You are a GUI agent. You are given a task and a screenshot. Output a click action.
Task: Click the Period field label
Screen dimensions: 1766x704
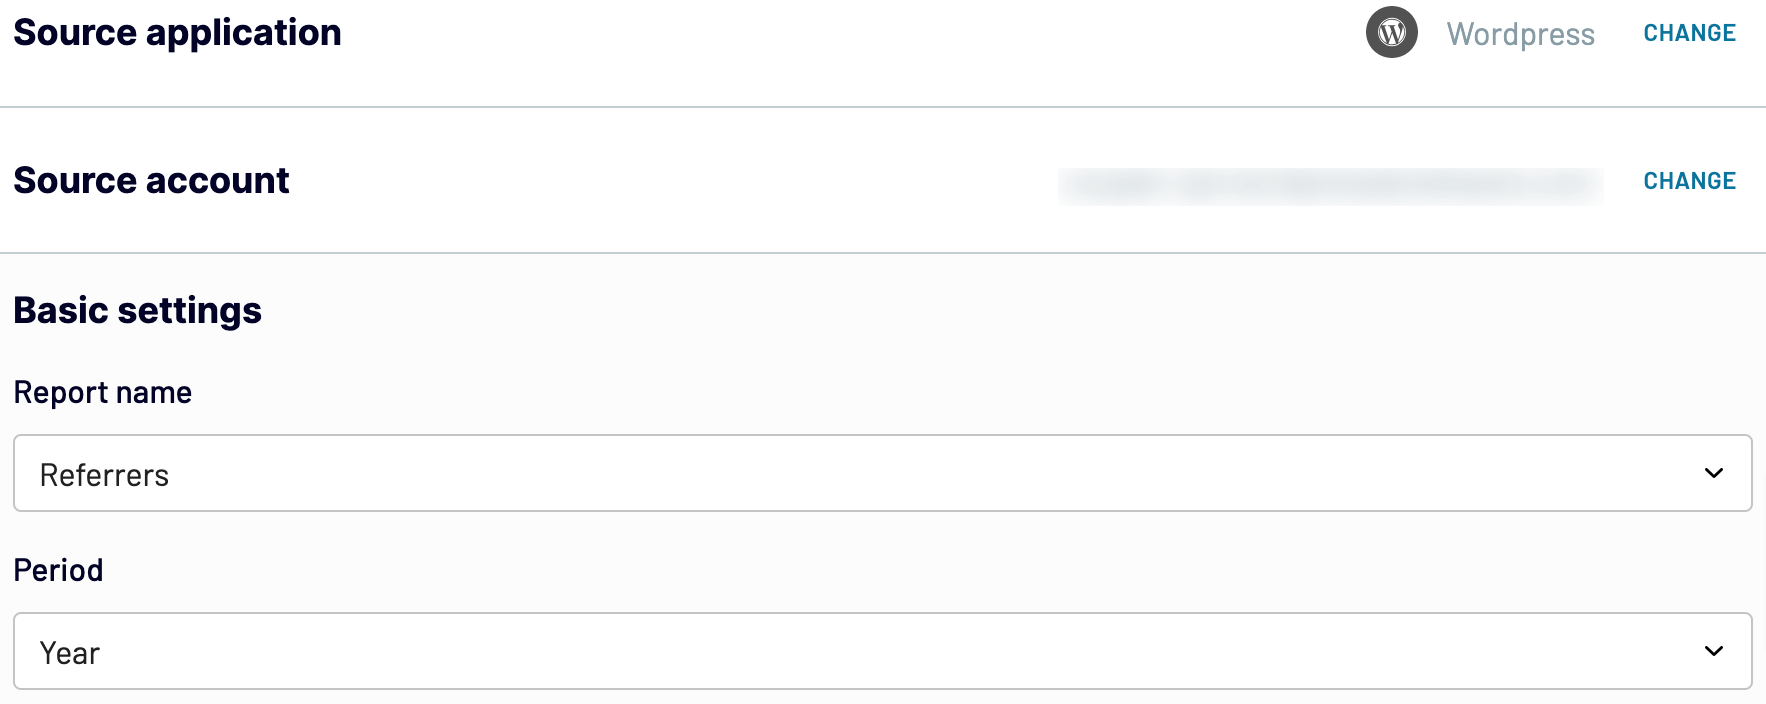tap(58, 570)
